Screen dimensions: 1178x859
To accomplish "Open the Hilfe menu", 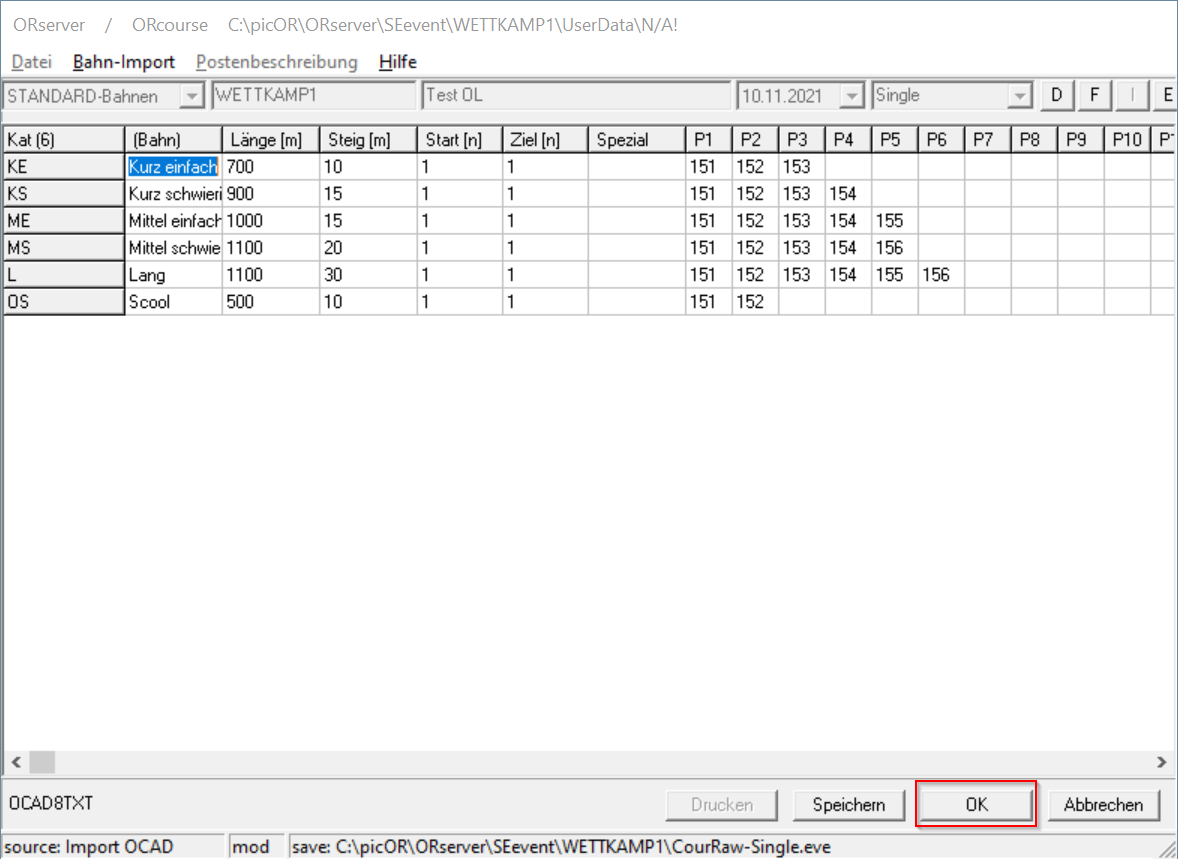I will (397, 62).
